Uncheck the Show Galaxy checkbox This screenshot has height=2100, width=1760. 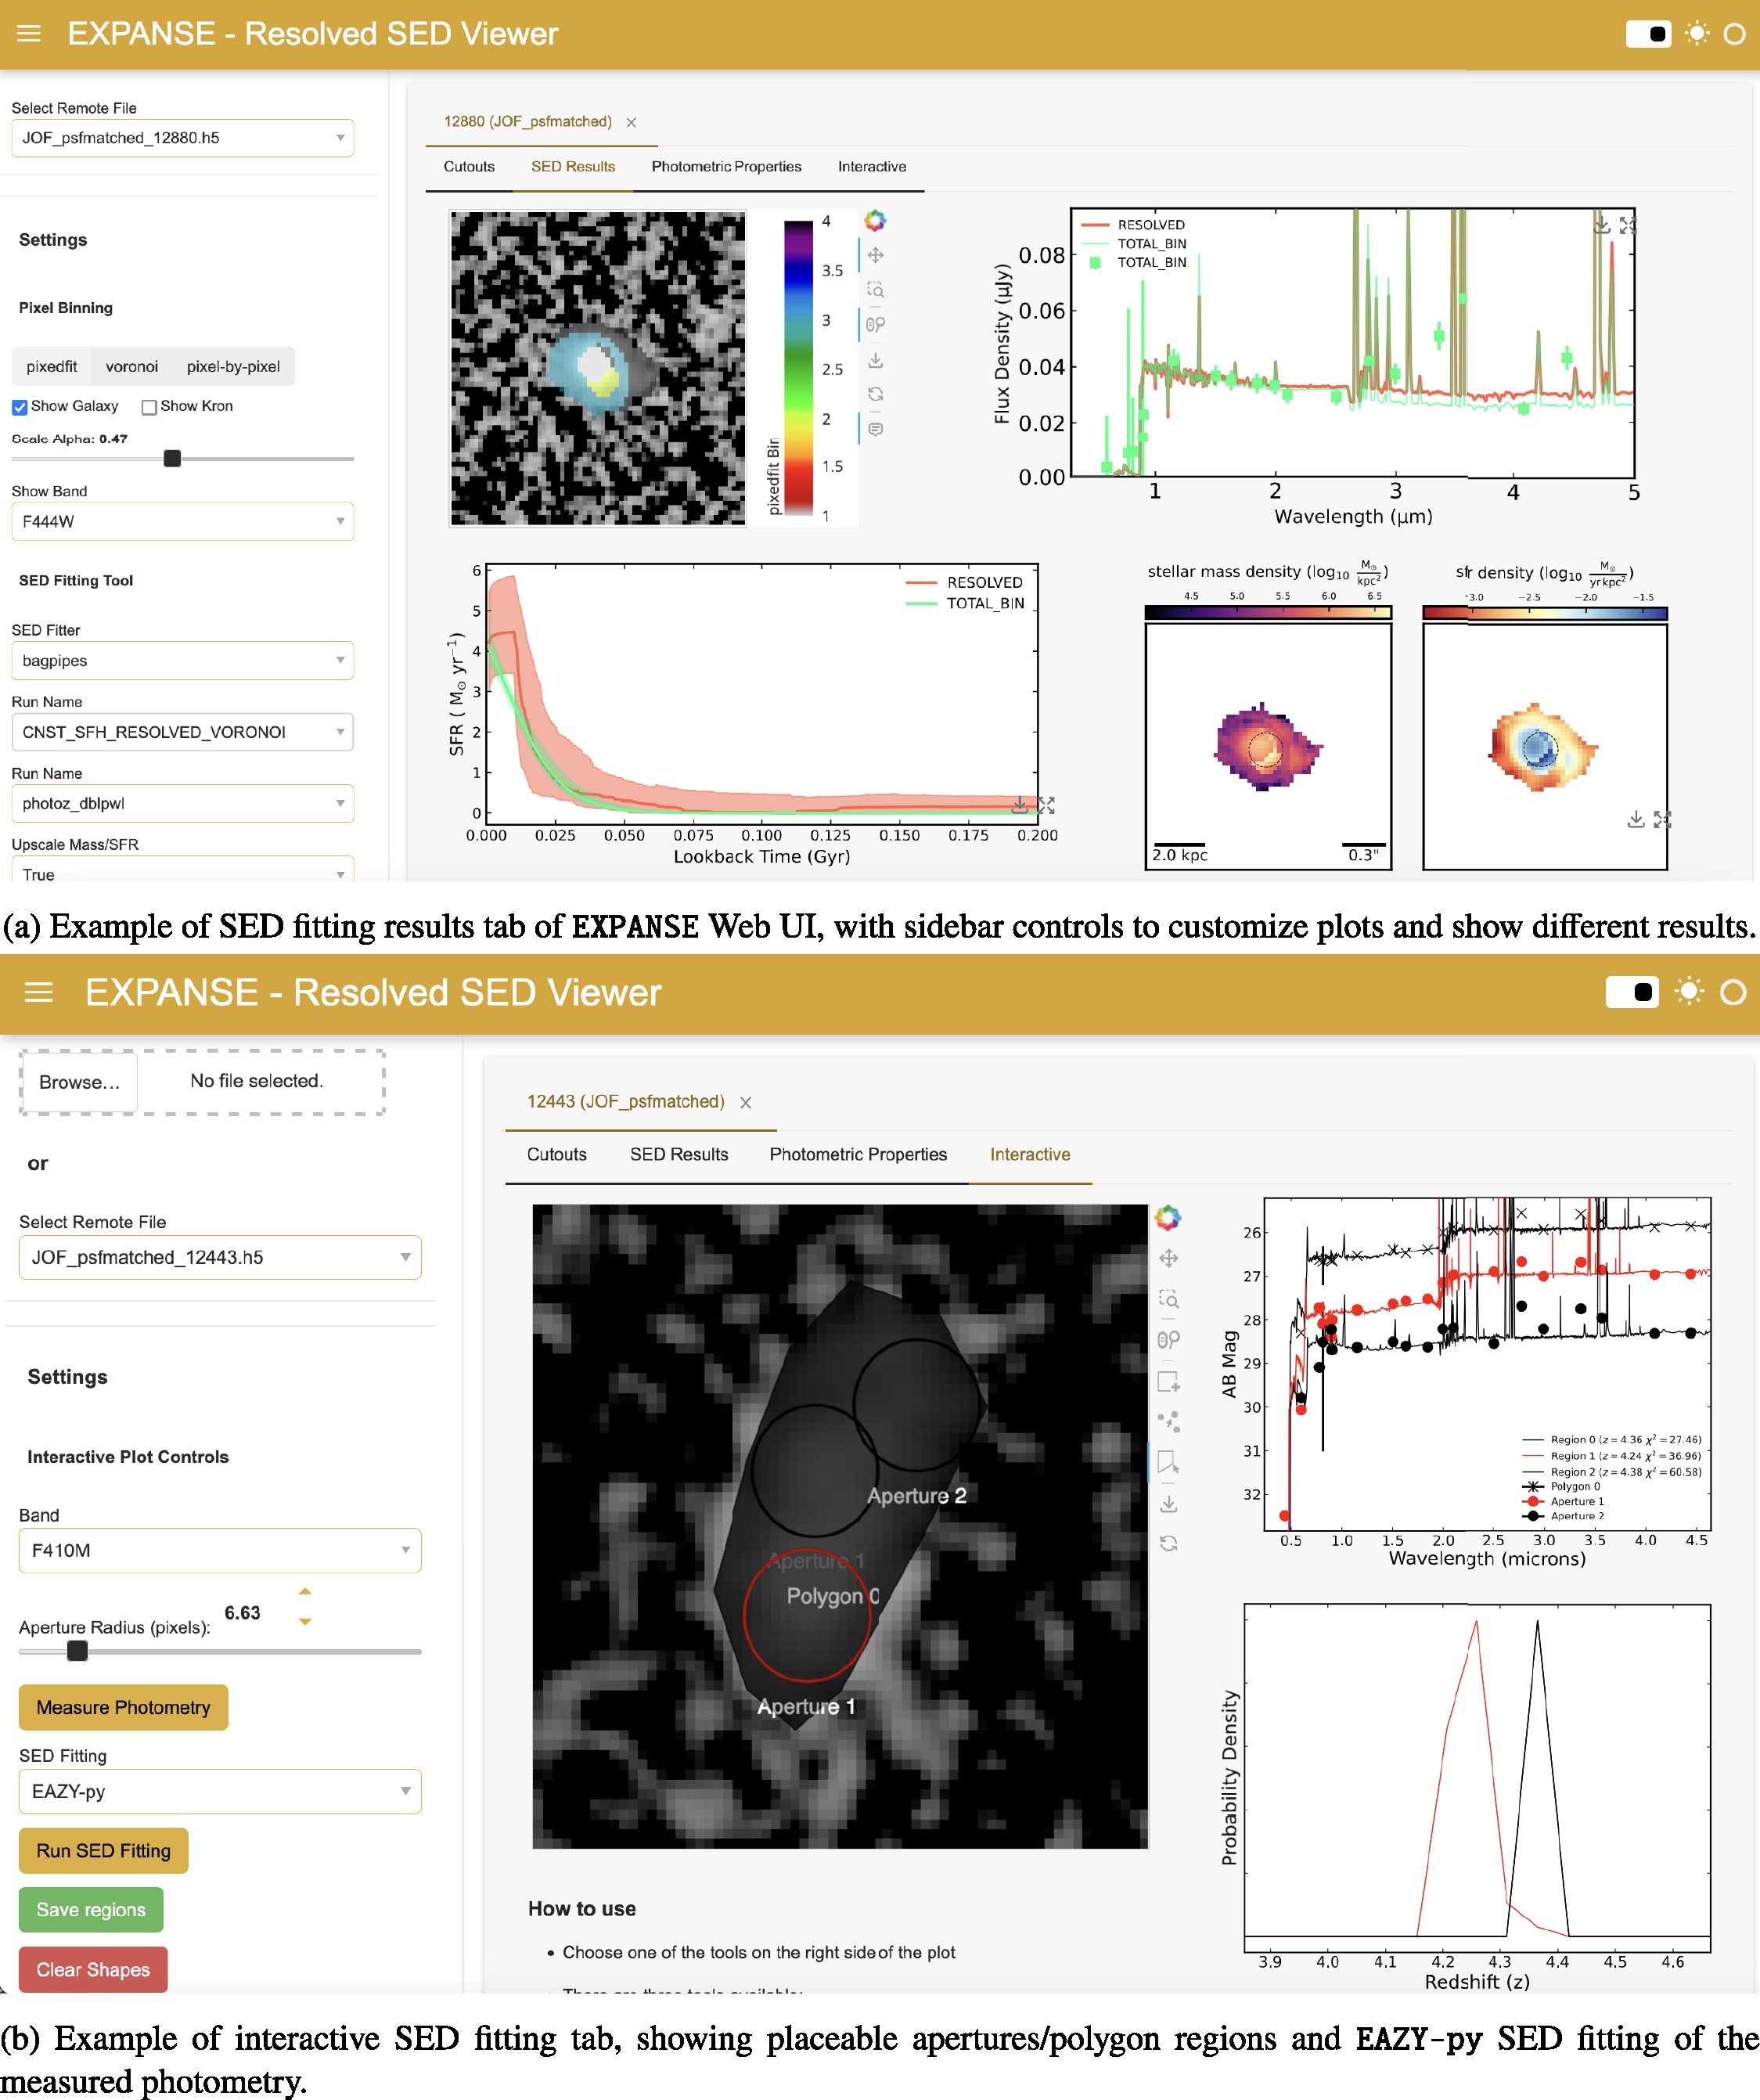(19, 407)
